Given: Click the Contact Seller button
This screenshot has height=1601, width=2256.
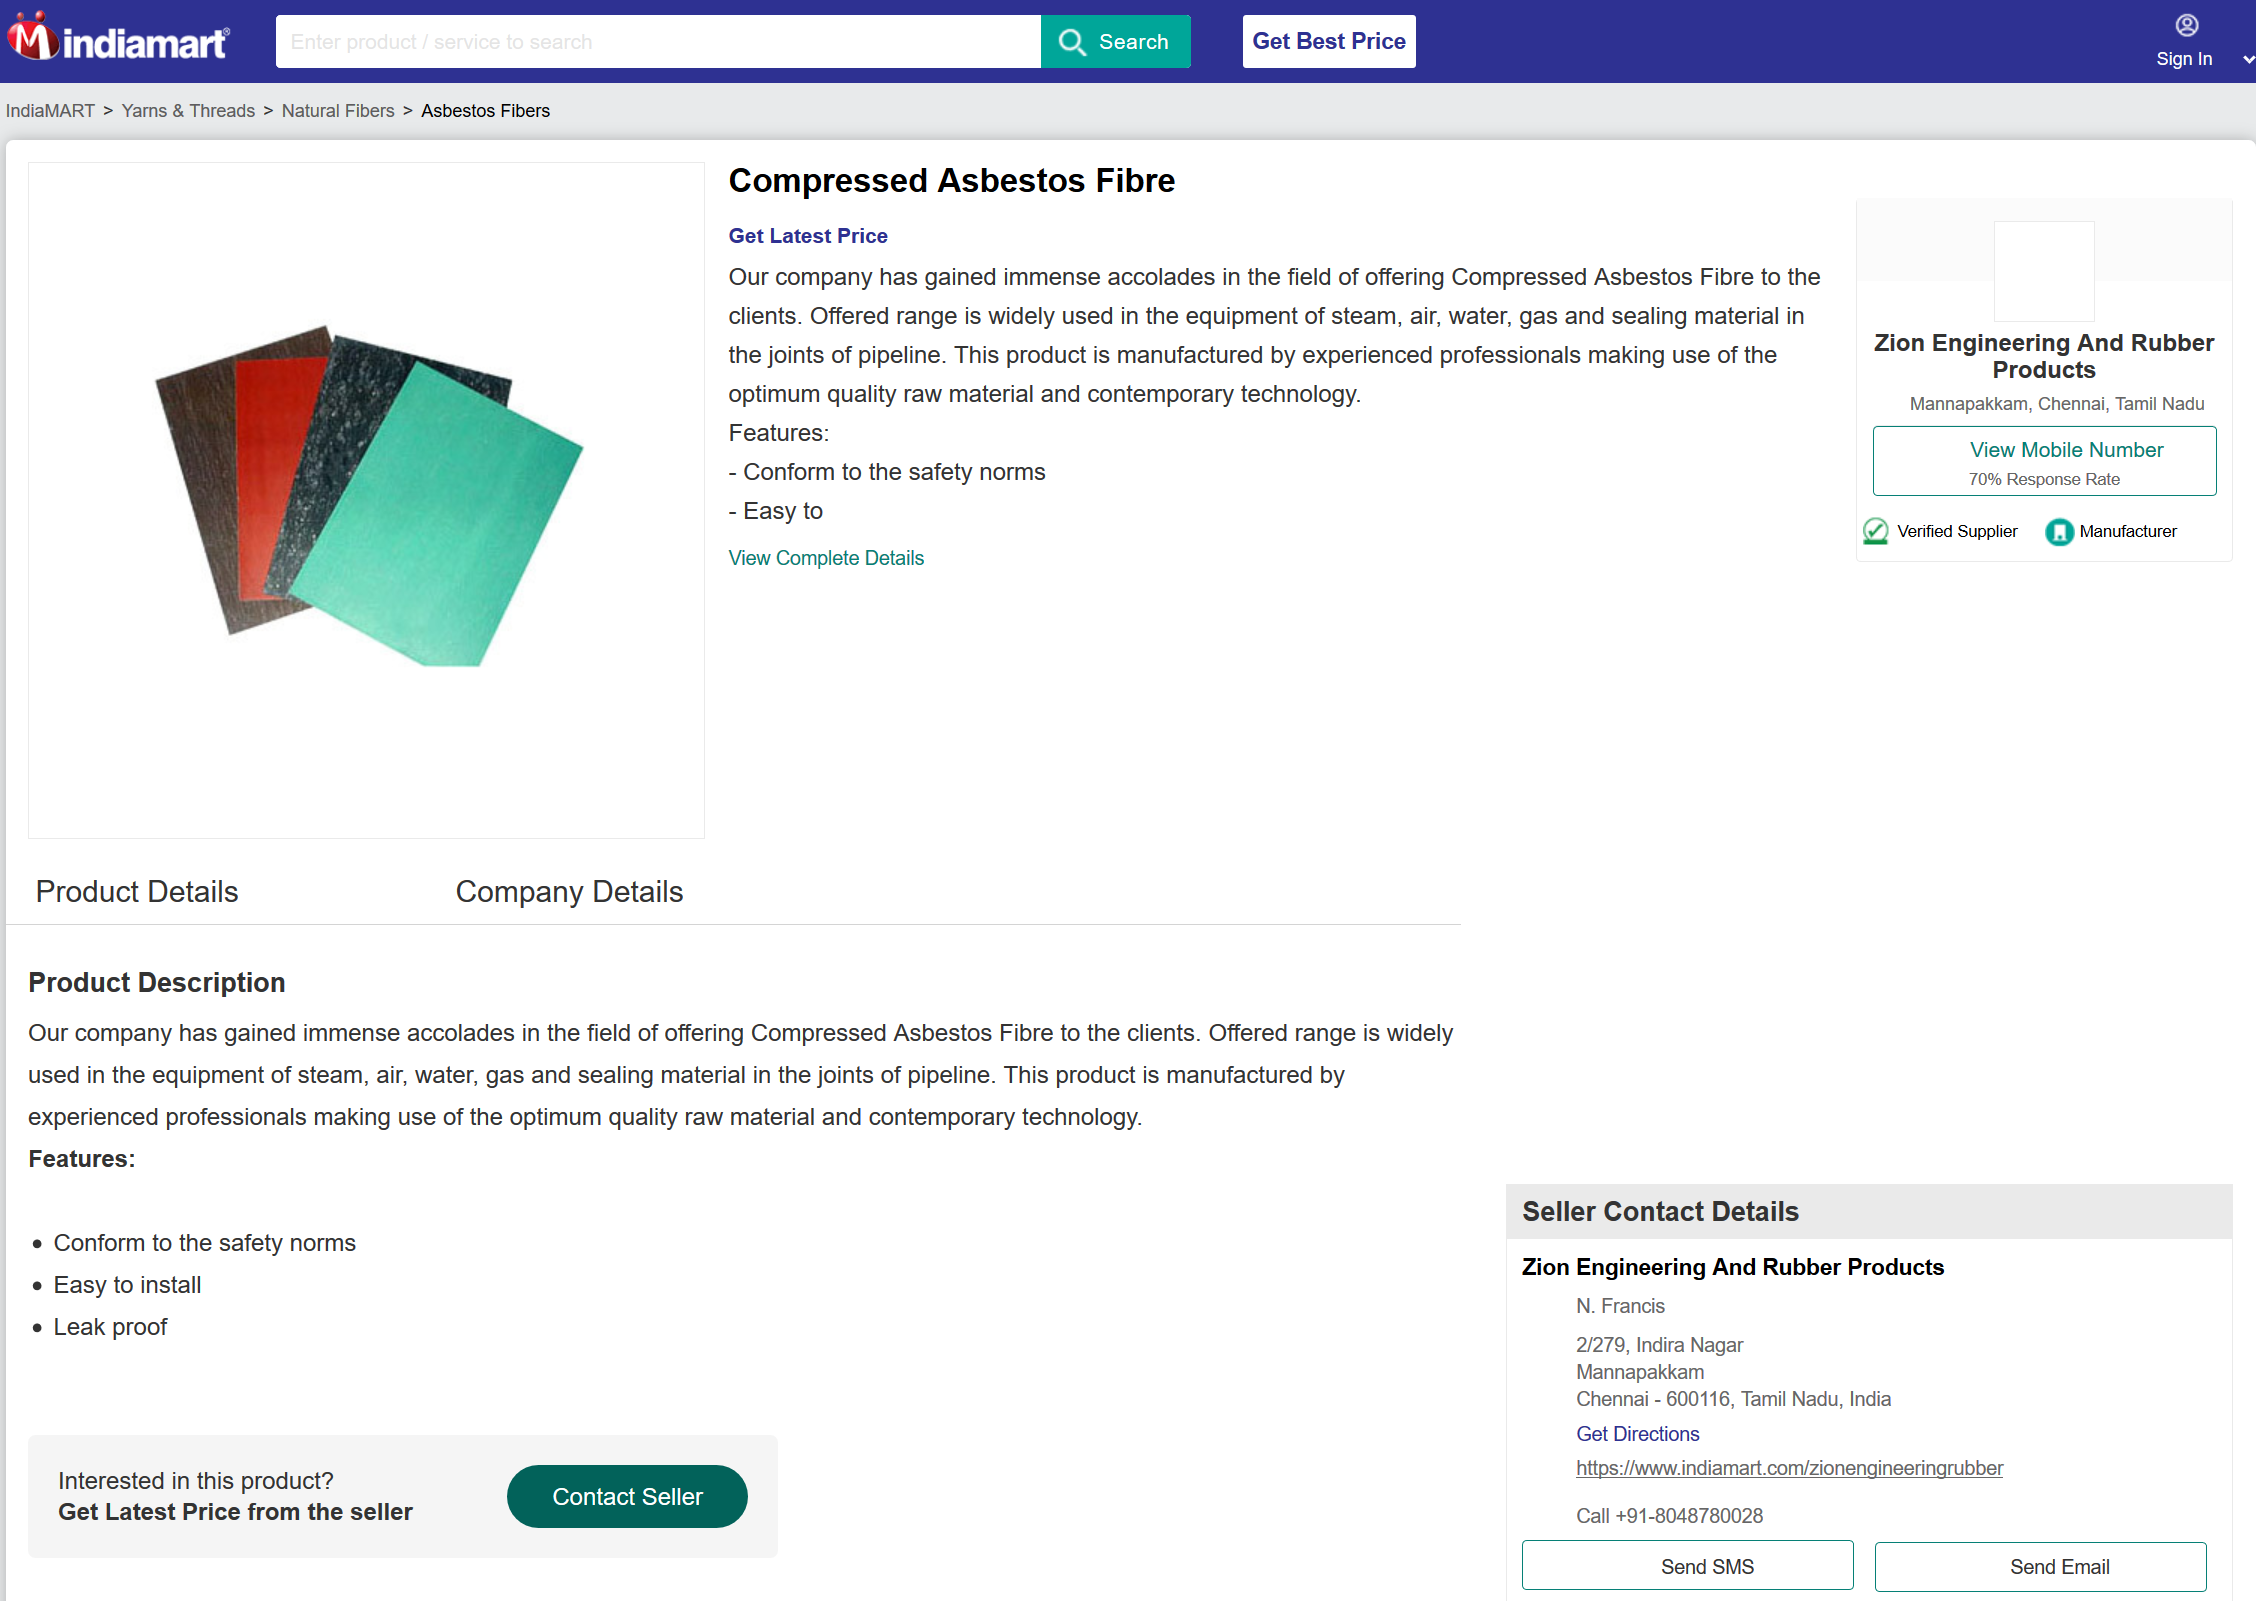Looking at the screenshot, I should pos(627,1497).
